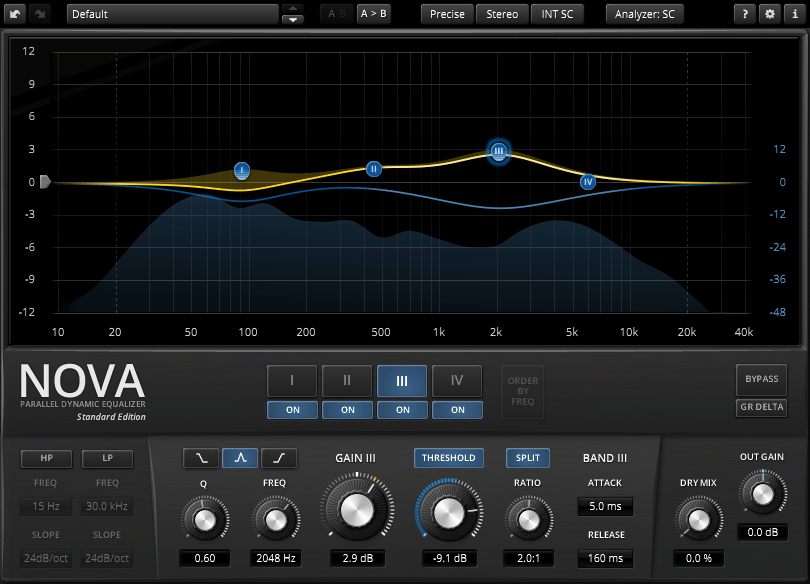This screenshot has width=810, height=584.
Task: Click the -9.1 dB threshold field
Action: coord(449,558)
